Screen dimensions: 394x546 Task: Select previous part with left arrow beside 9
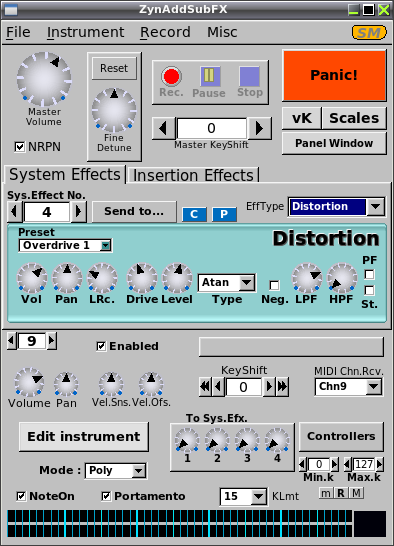point(11,341)
